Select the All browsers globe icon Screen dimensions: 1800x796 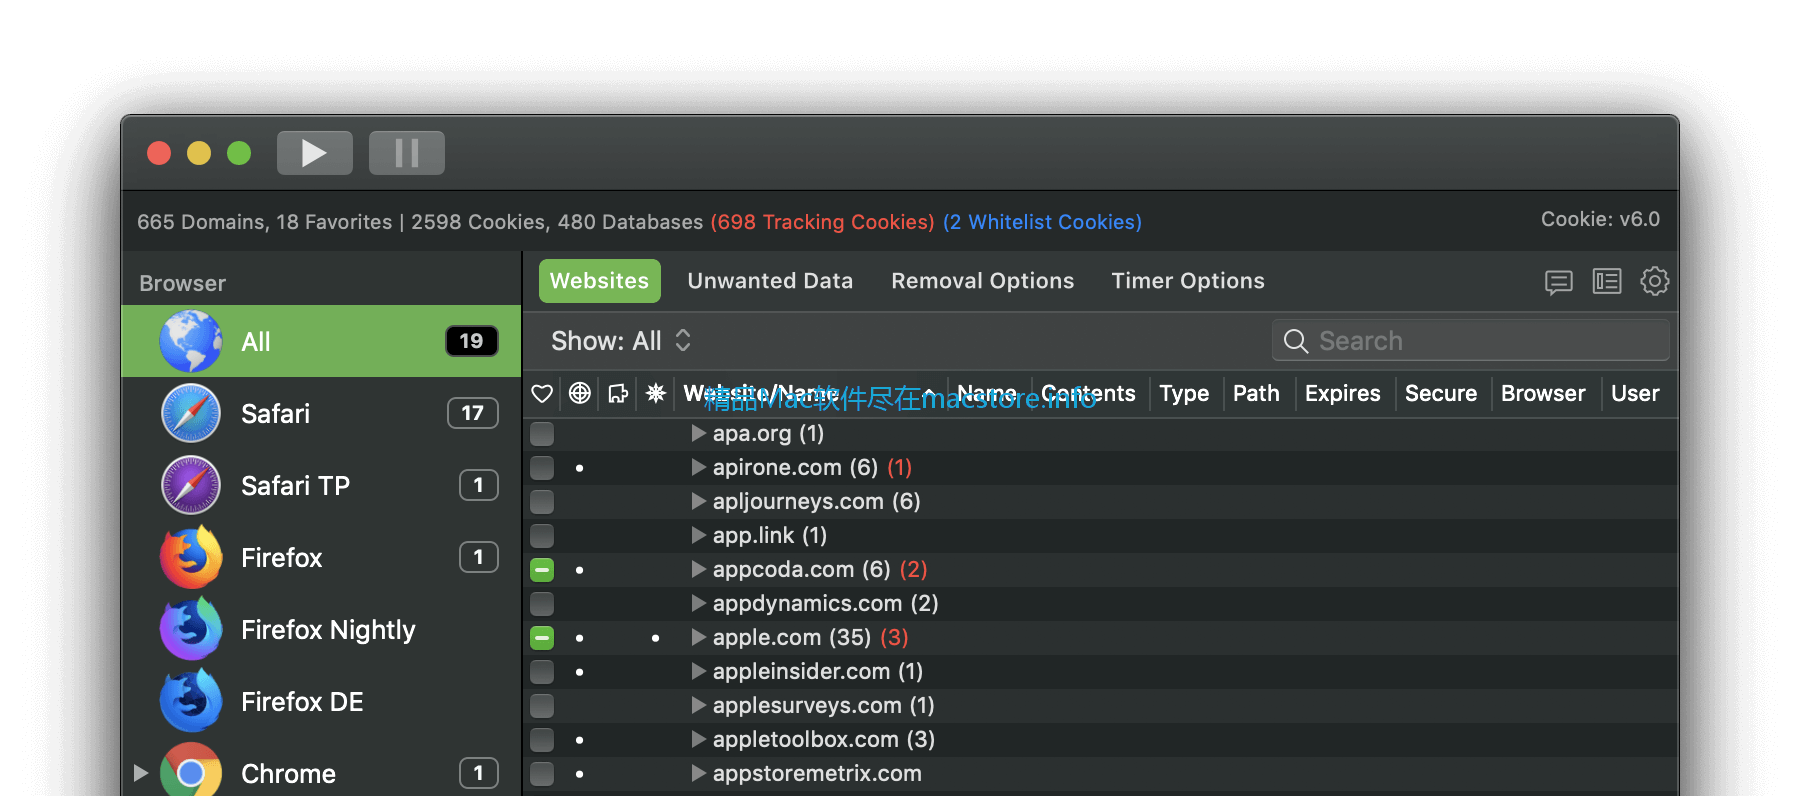(191, 341)
